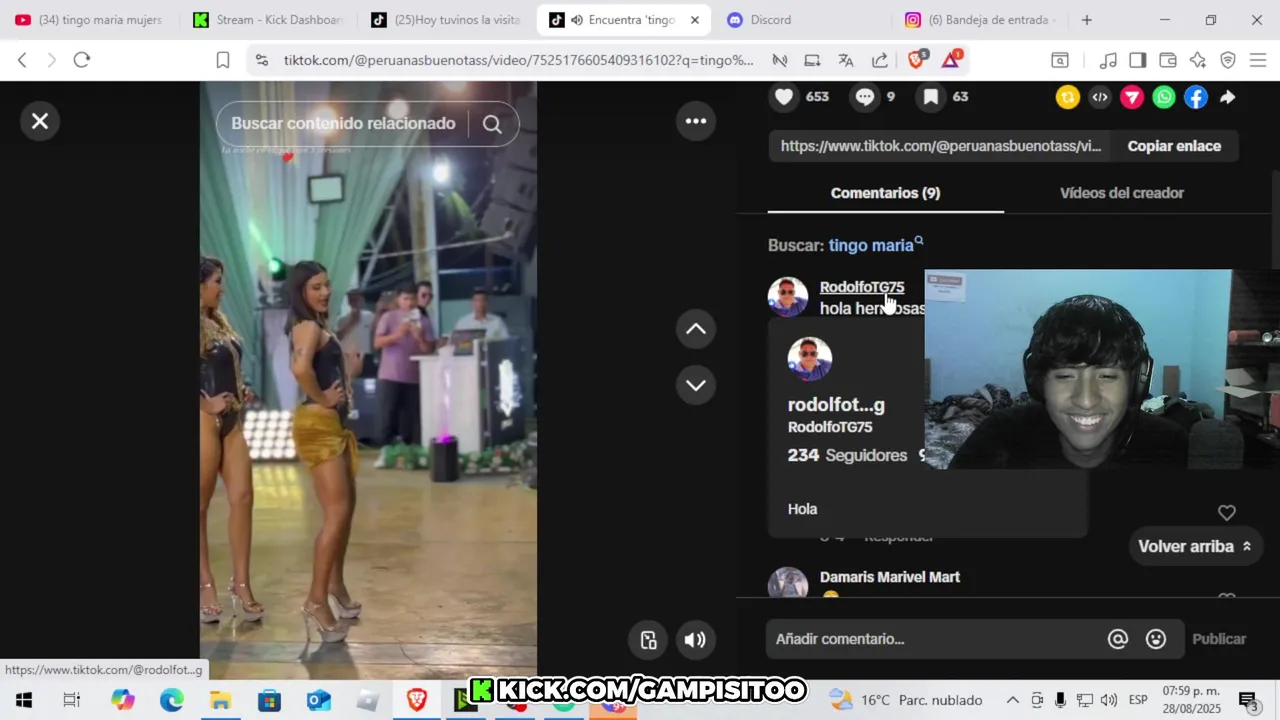Image resolution: width=1280 pixels, height=720 pixels.
Task: Click the avatar inside the rodolfot...g hover card
Action: pos(810,359)
